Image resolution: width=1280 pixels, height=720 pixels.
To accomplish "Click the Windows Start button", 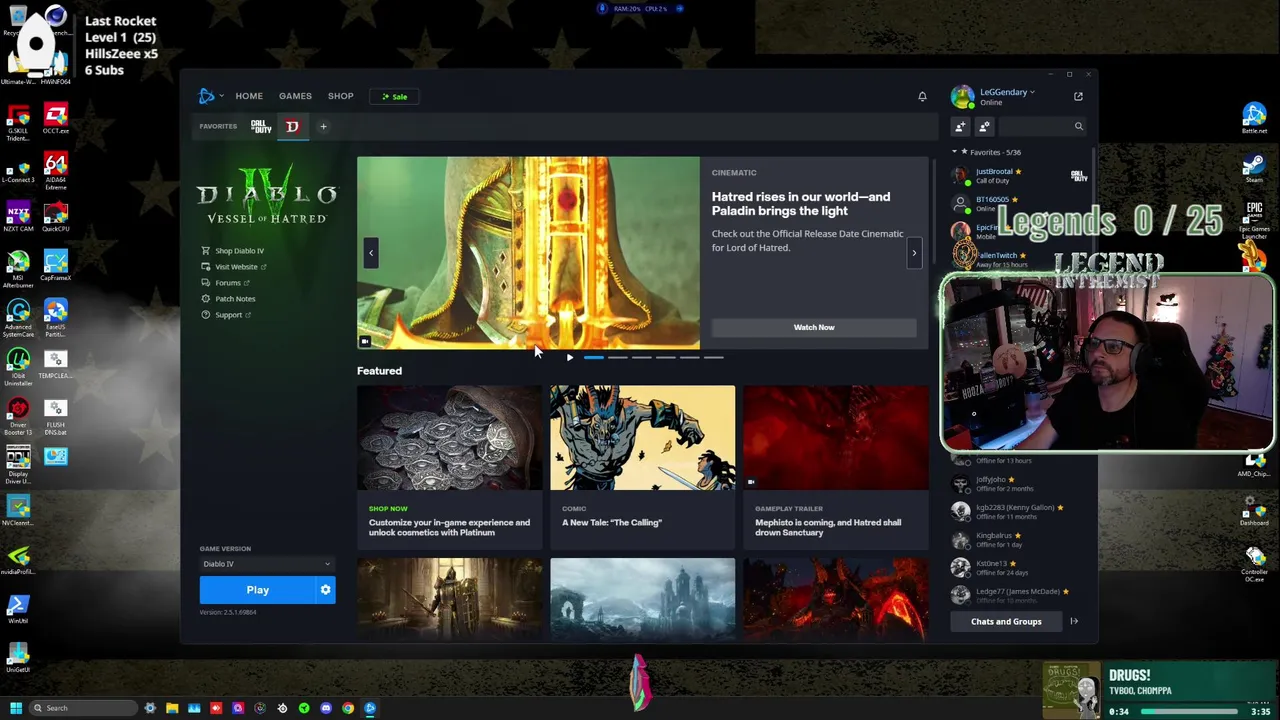I will (x=16, y=708).
